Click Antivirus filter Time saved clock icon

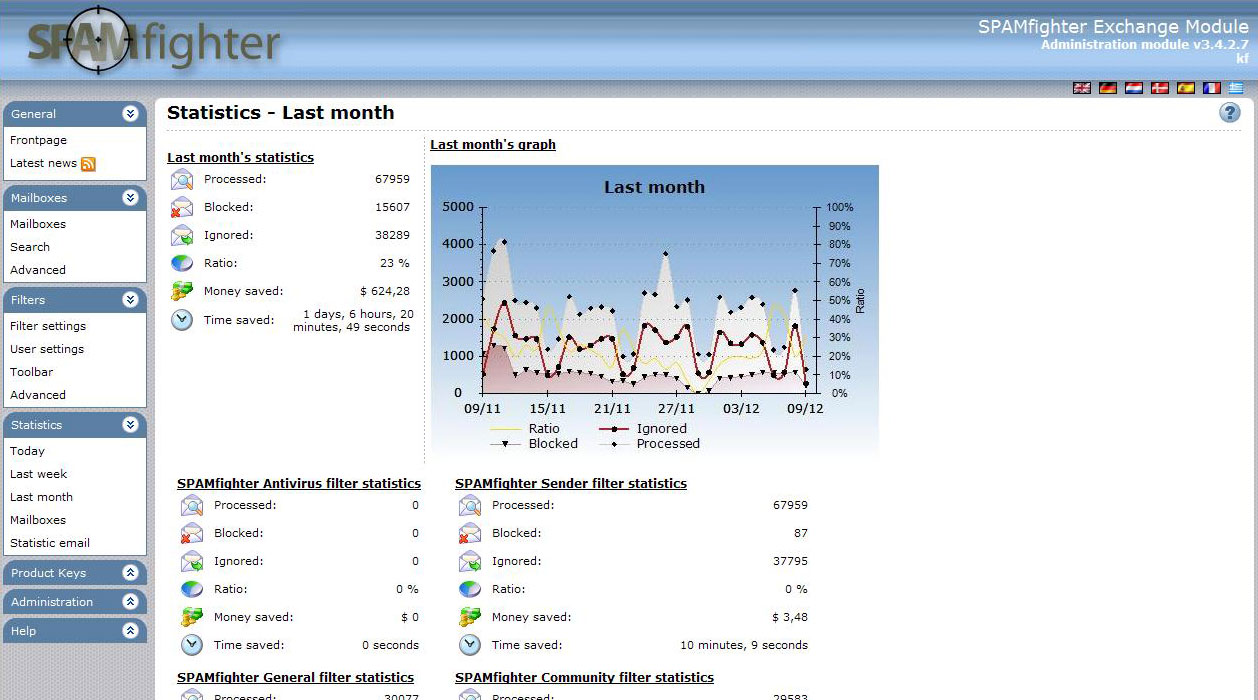click(191, 646)
